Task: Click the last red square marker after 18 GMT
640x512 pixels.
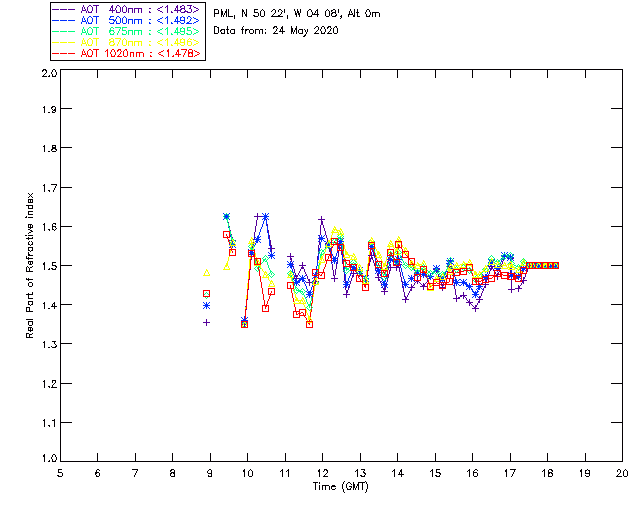Action: (556, 265)
